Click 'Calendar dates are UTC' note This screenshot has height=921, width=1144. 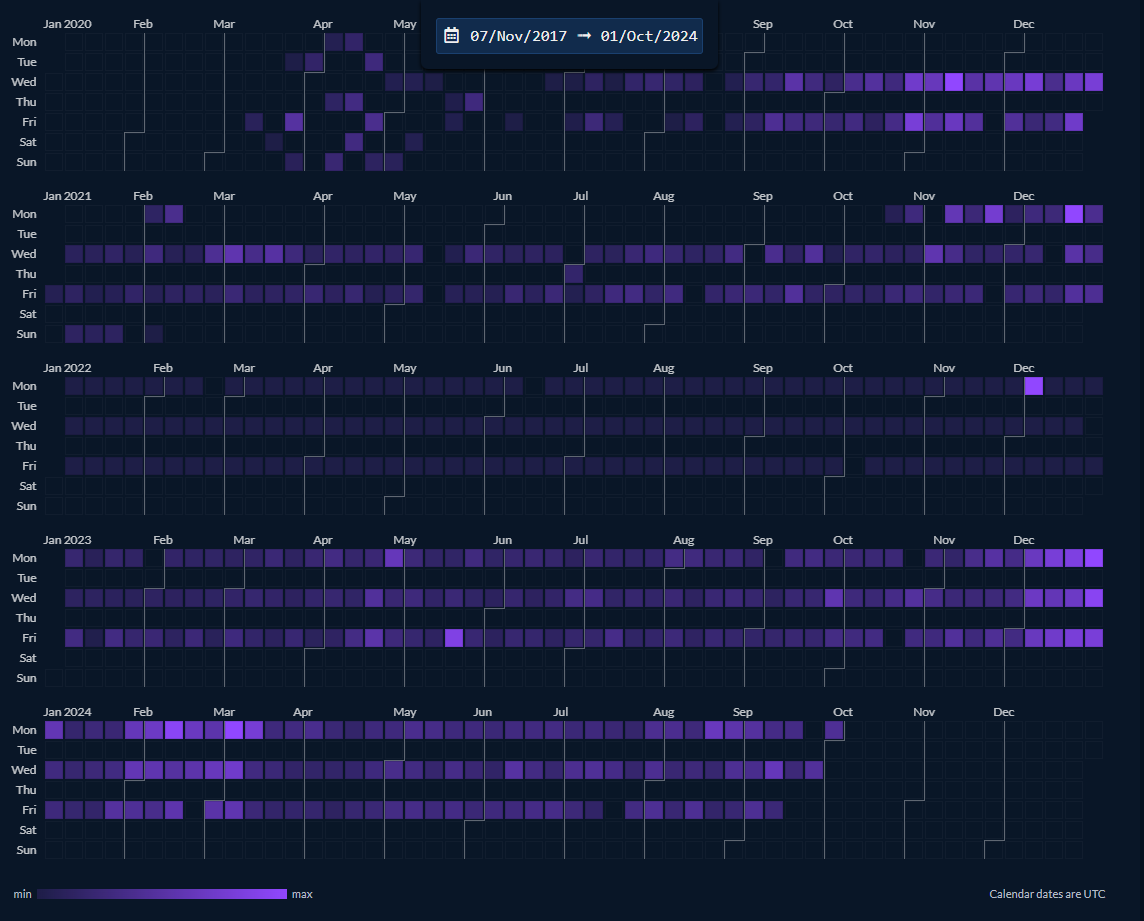click(1047, 894)
